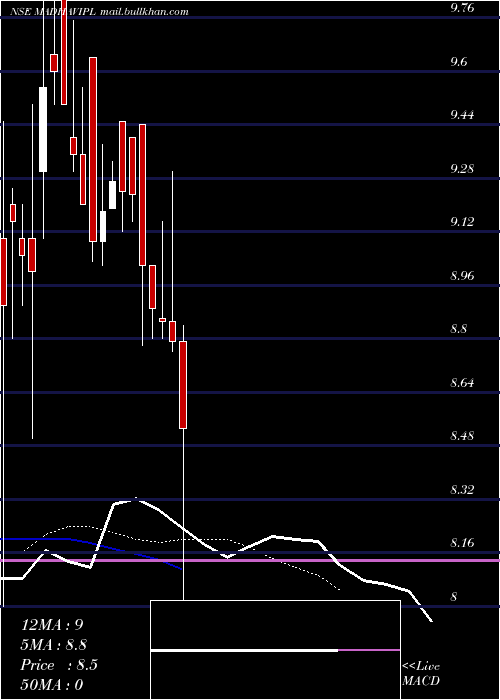Click the 9.12 price axis label
This screenshot has width=500, height=700.
coord(464,222)
